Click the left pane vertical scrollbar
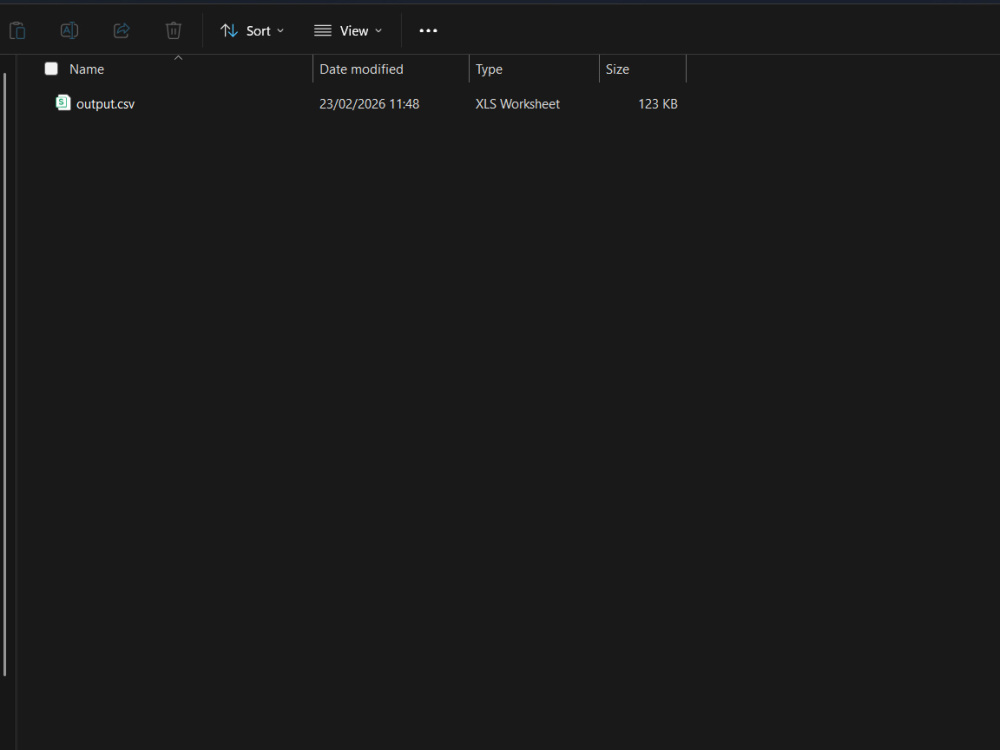 pyautogui.click(x=4, y=374)
